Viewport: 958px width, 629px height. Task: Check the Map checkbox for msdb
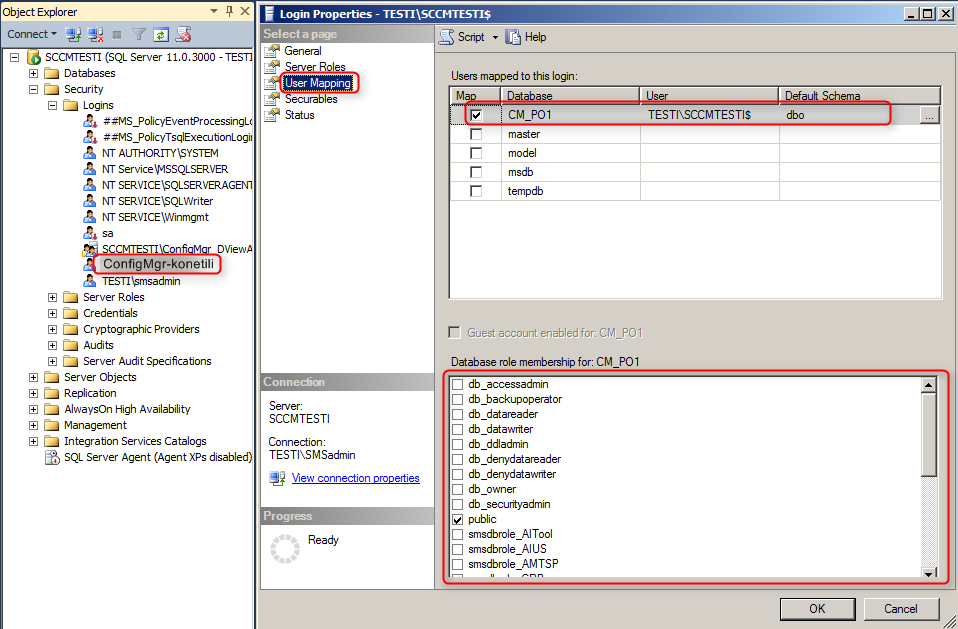(x=476, y=172)
